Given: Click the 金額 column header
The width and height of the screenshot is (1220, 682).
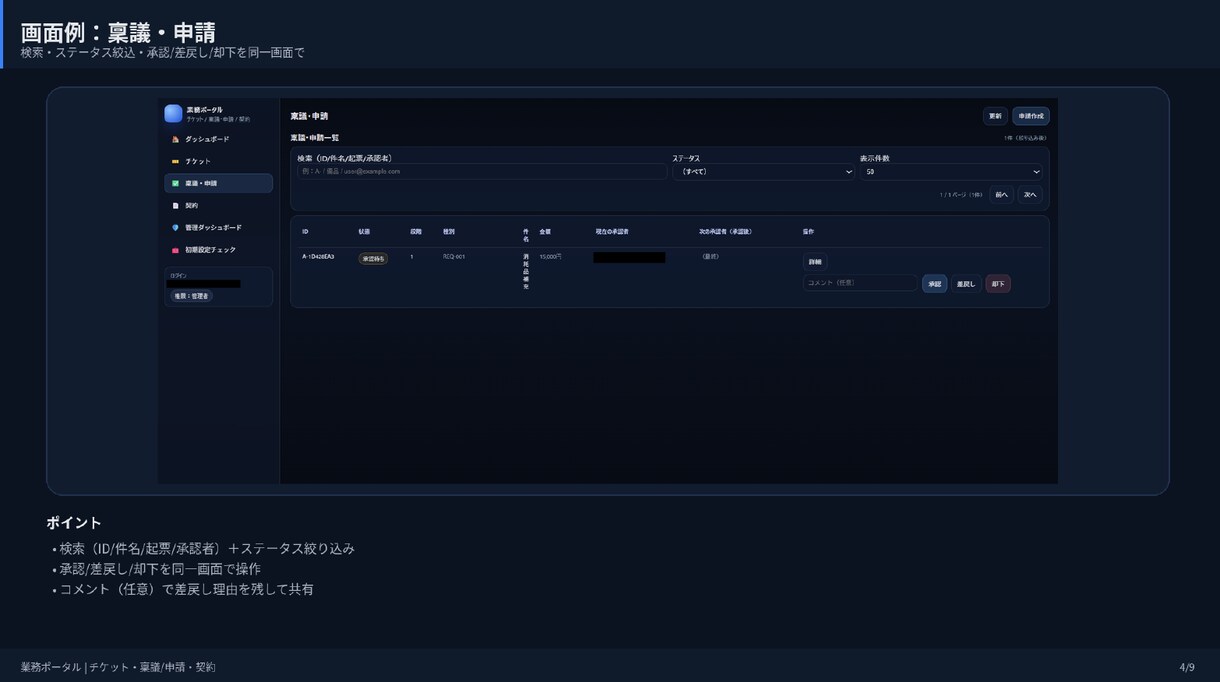Looking at the screenshot, I should tap(545, 232).
